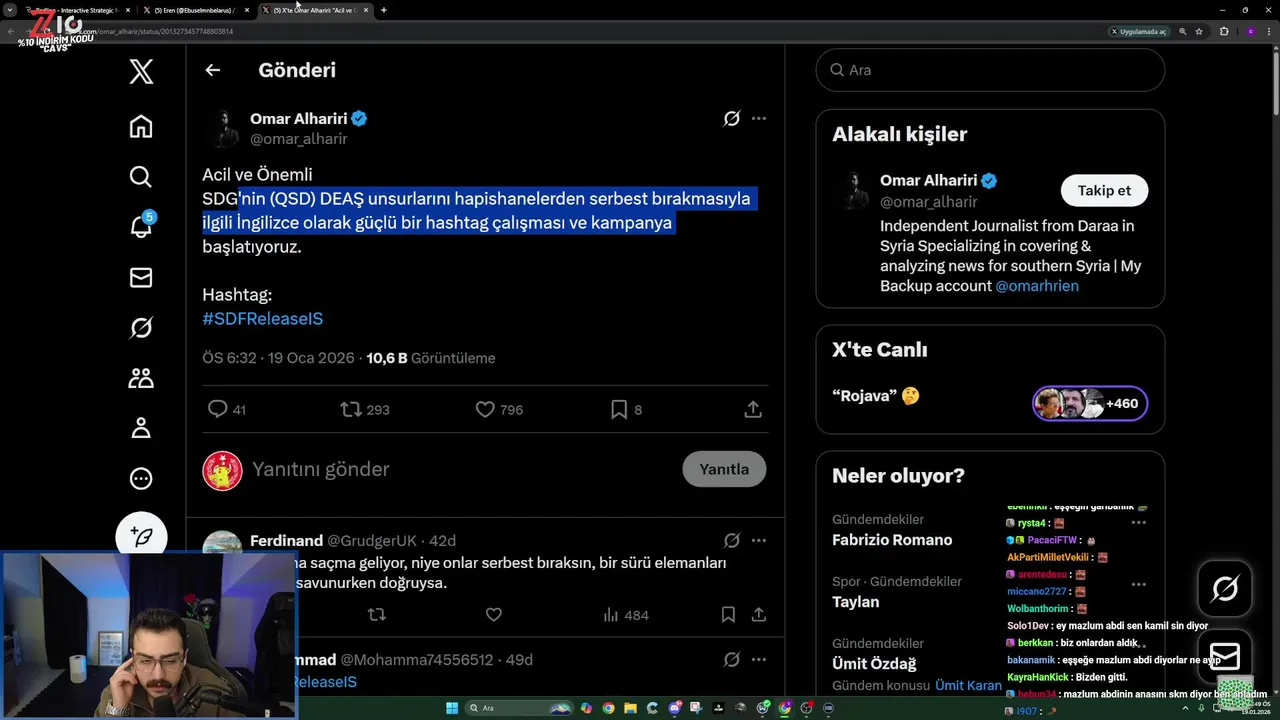Screen dimensions: 1280x720
Task: Click the Yanıtla reply button
Action: [724, 469]
